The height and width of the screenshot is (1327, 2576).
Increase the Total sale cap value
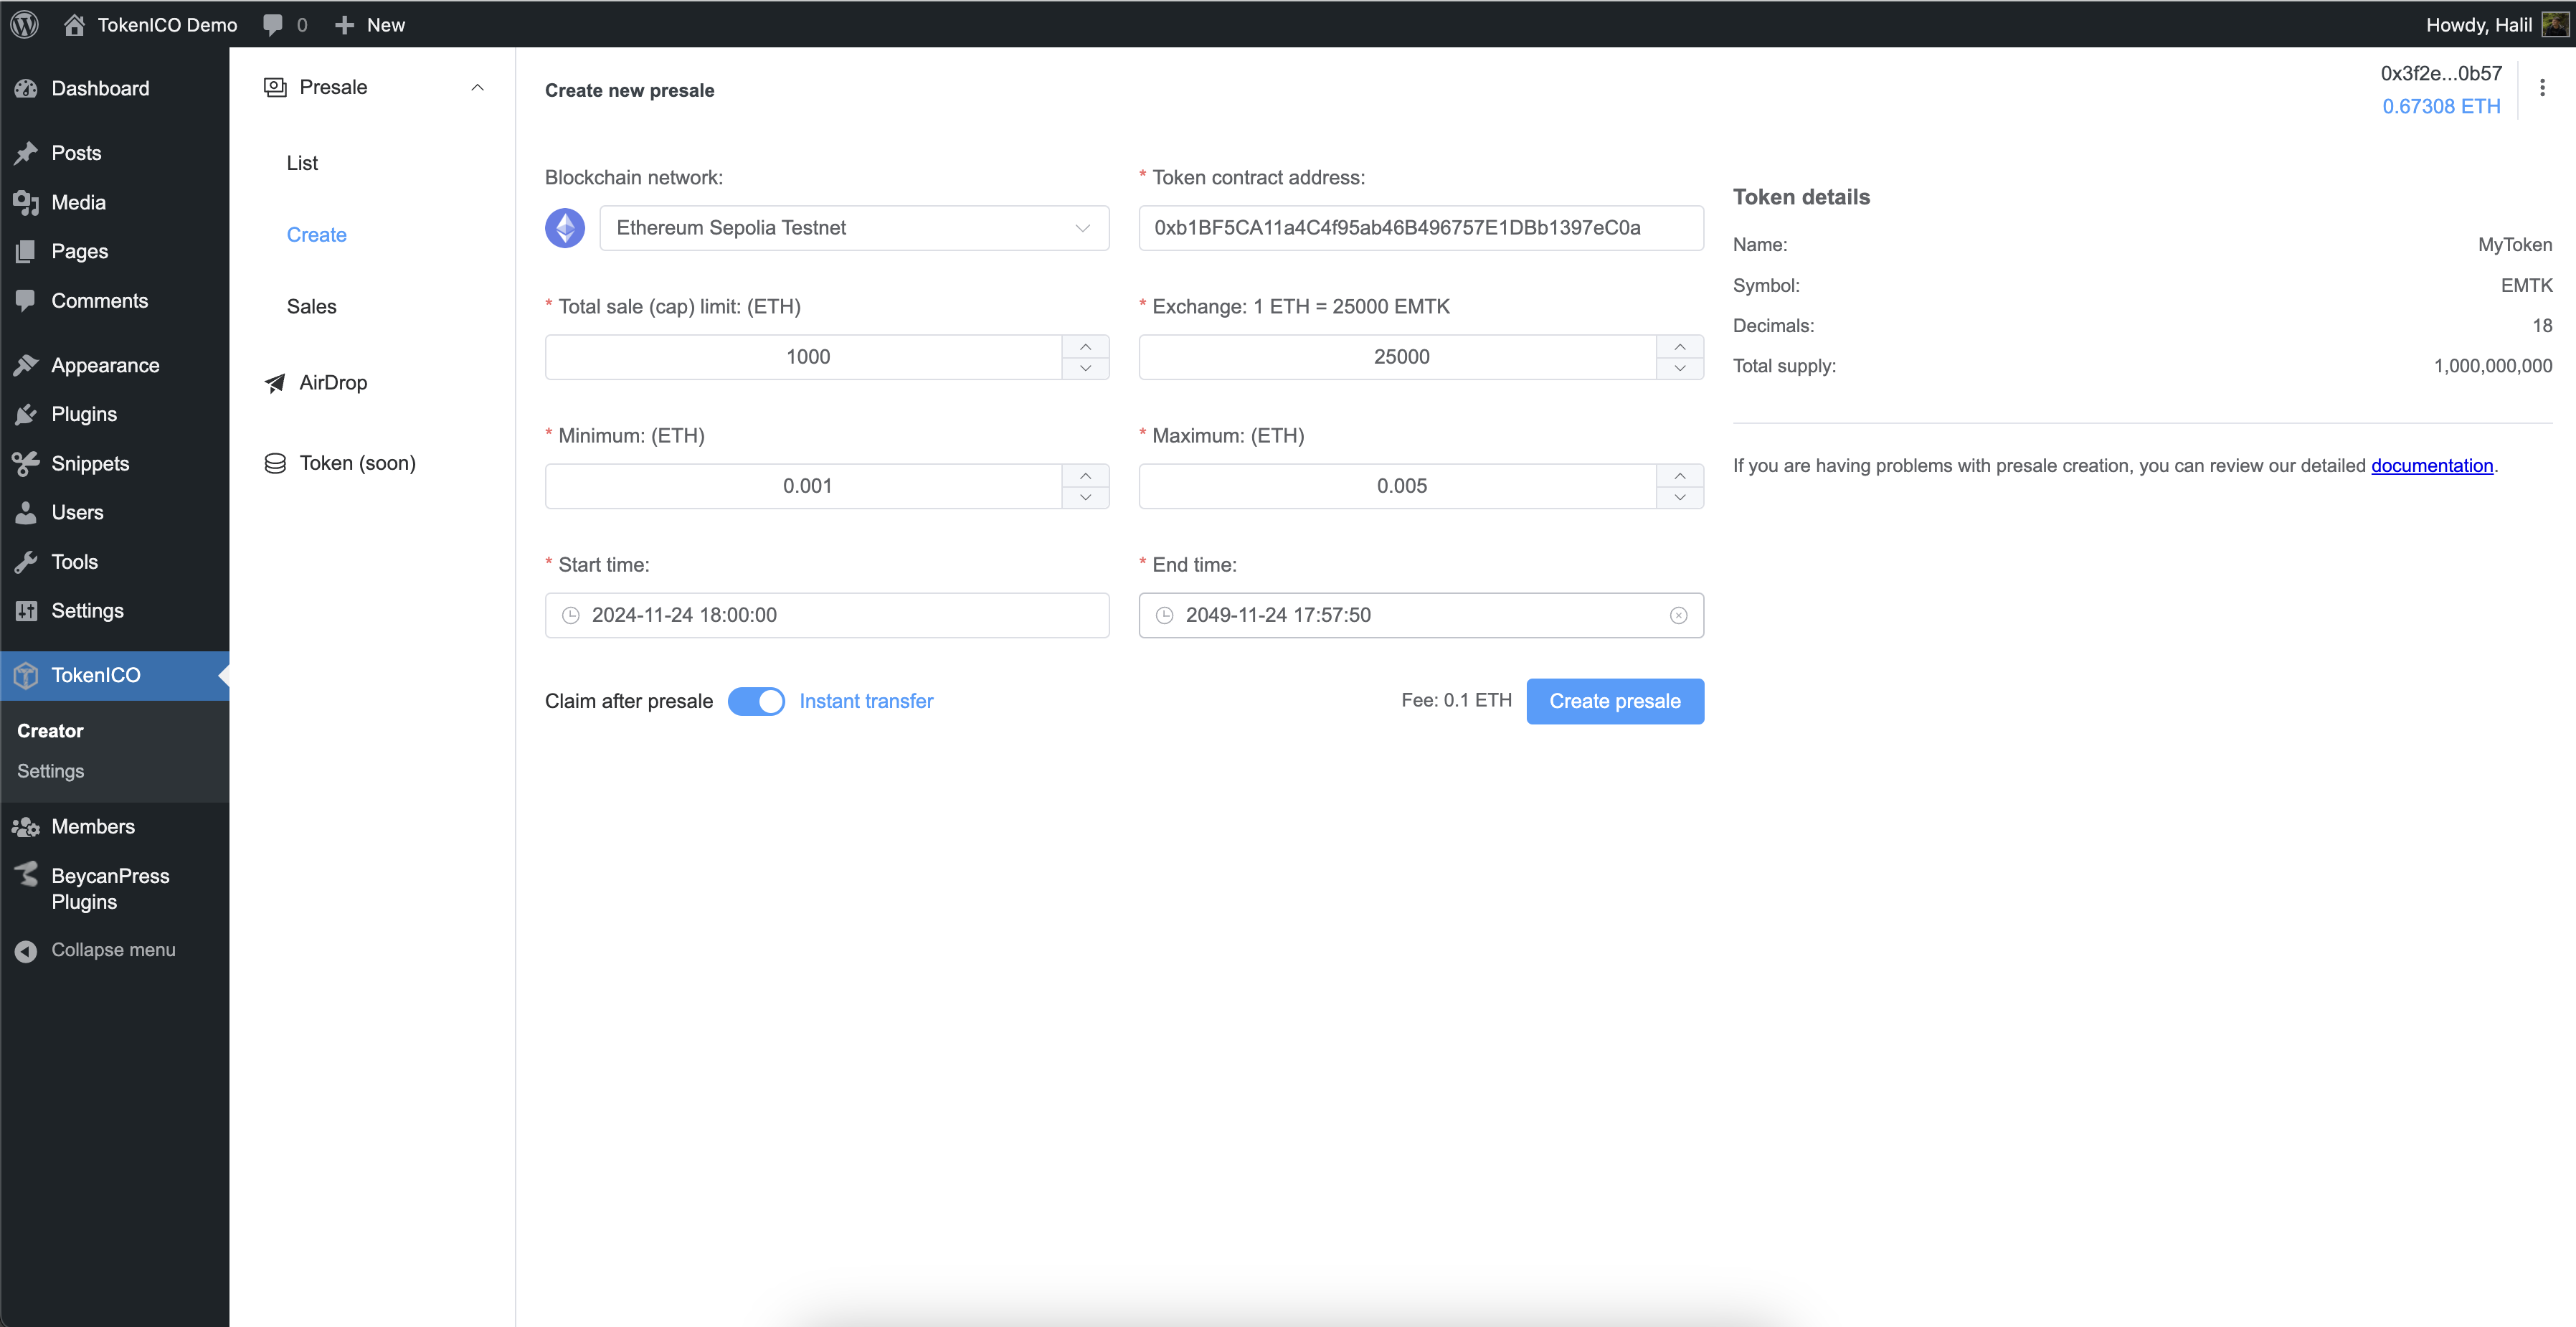[1086, 346]
